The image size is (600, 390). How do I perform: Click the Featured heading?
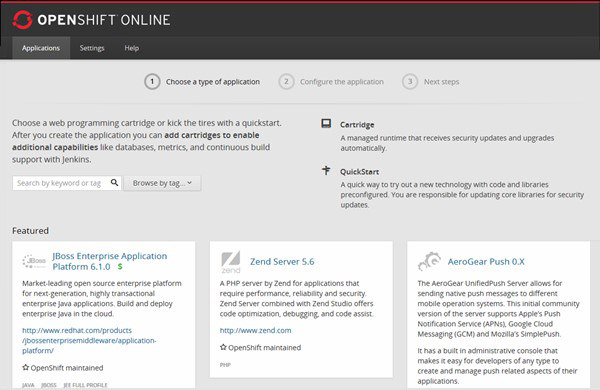click(x=30, y=230)
